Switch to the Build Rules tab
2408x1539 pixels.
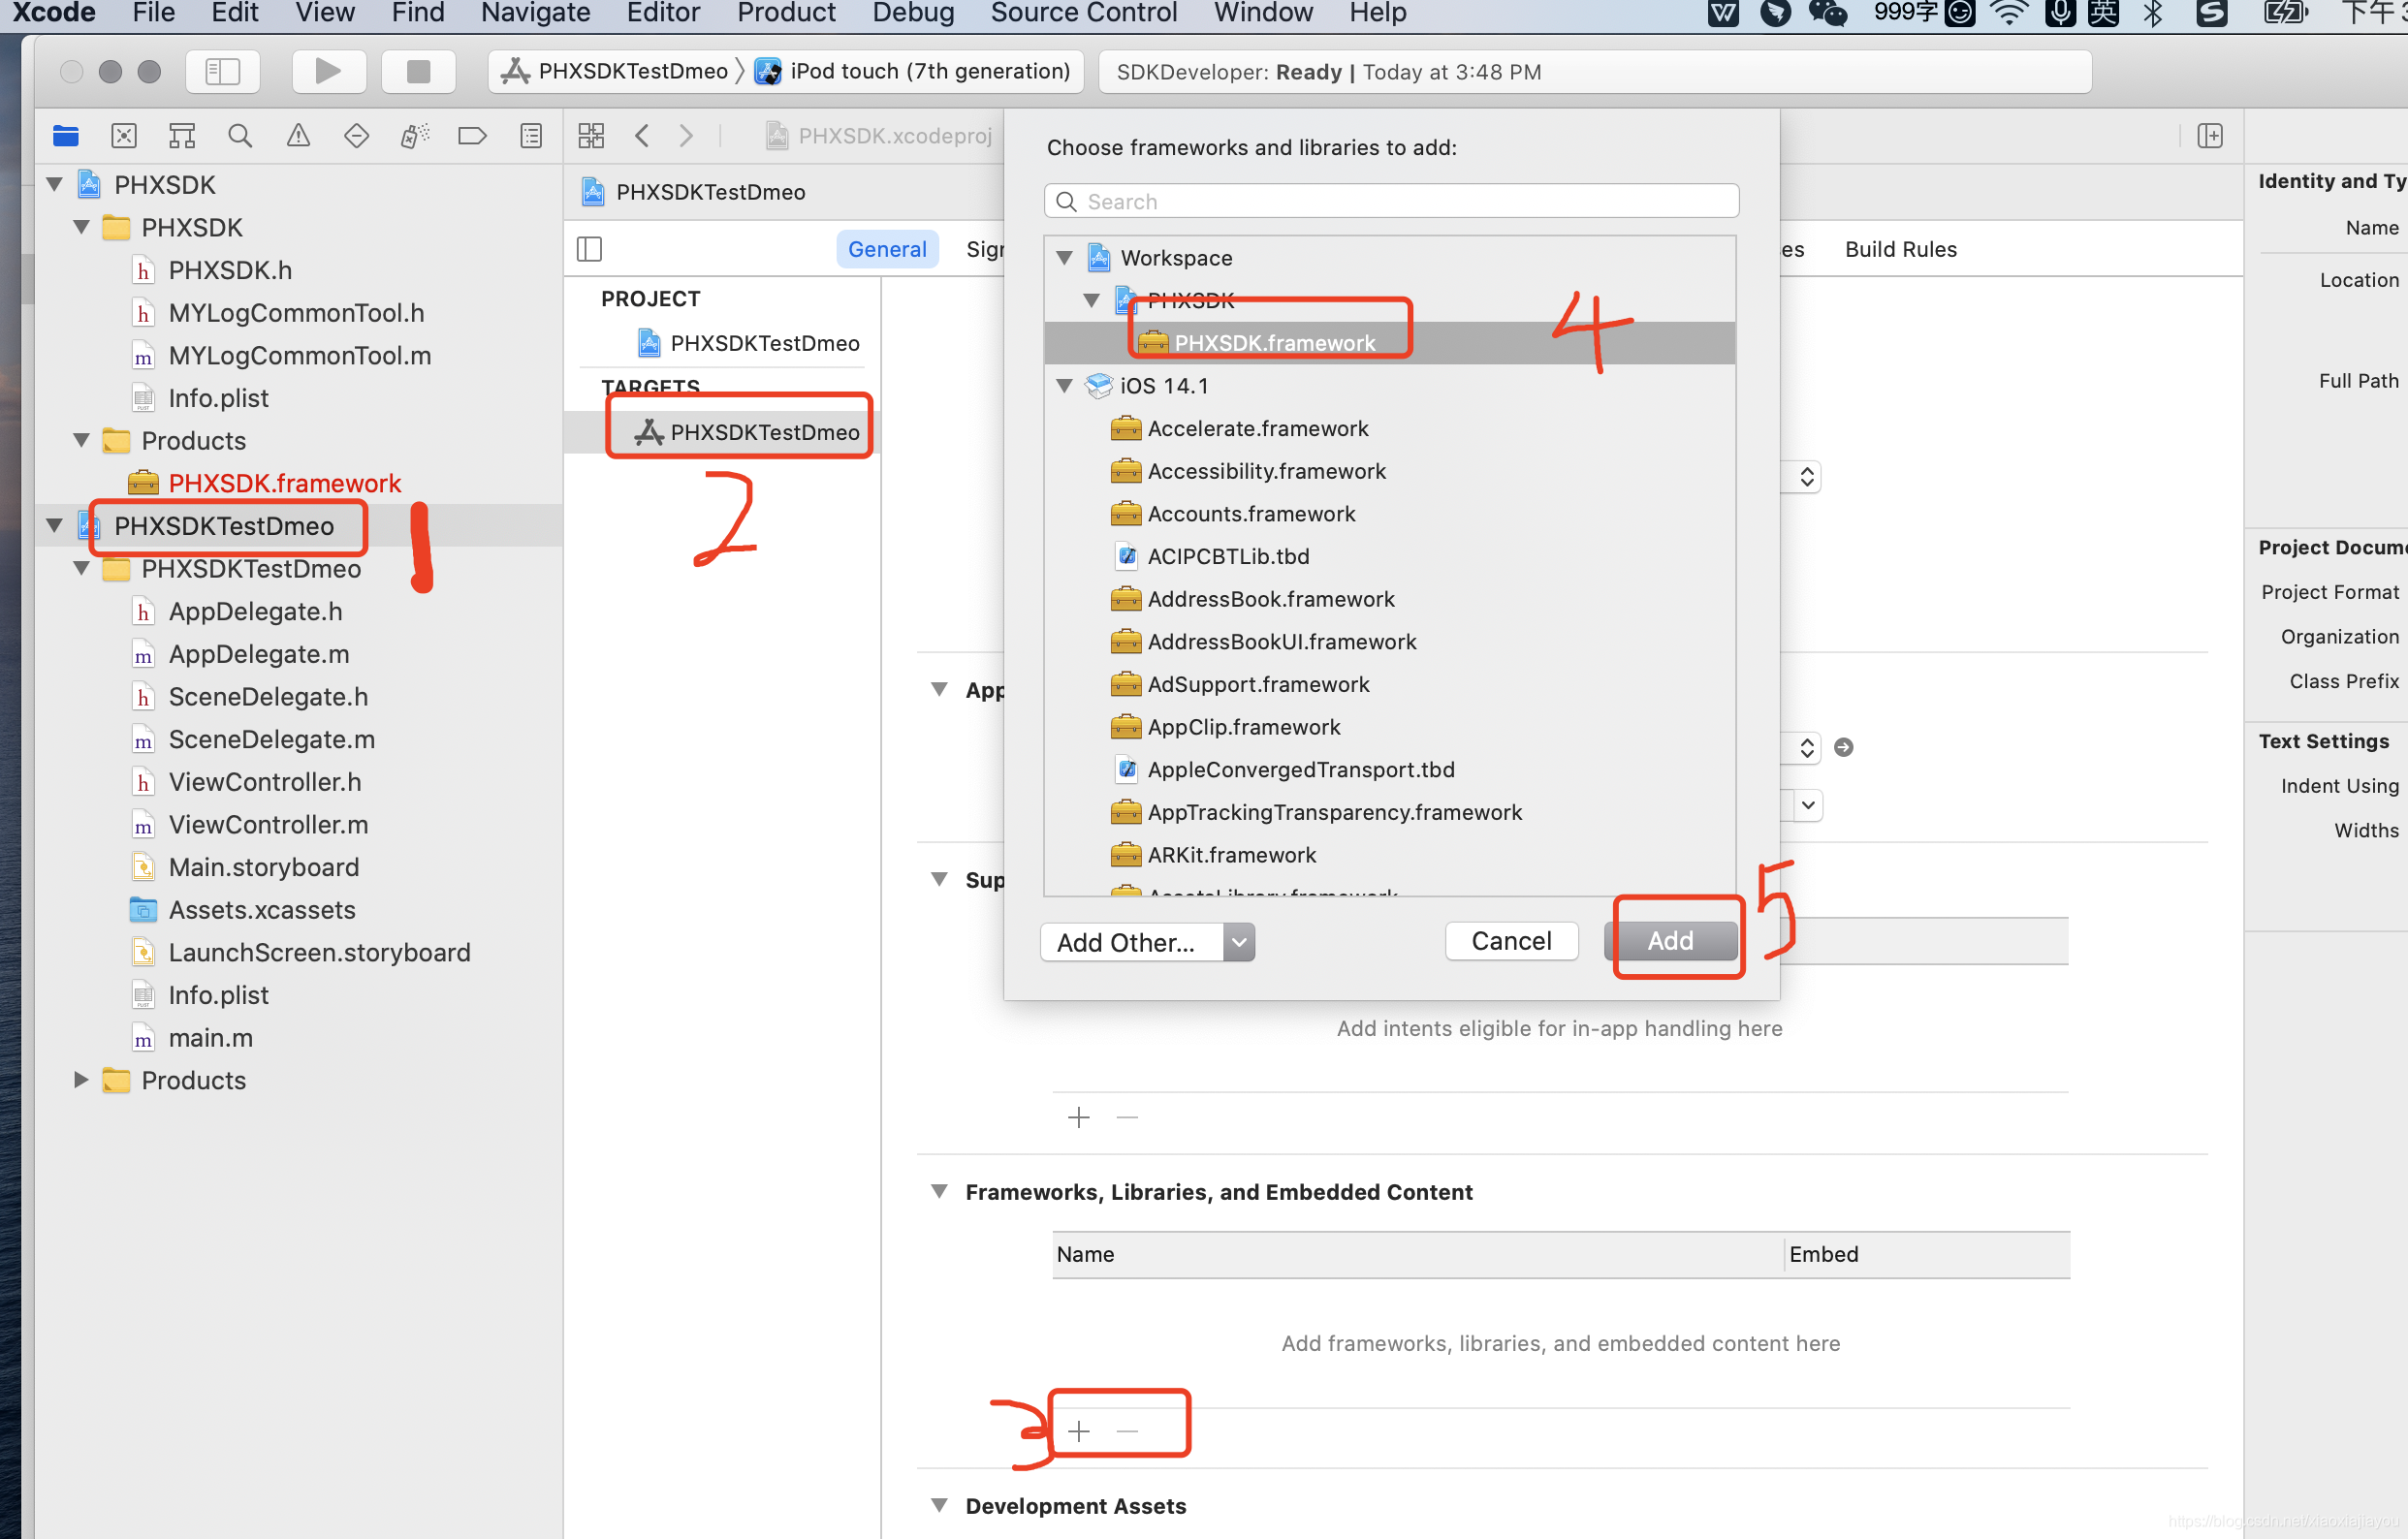click(1900, 249)
